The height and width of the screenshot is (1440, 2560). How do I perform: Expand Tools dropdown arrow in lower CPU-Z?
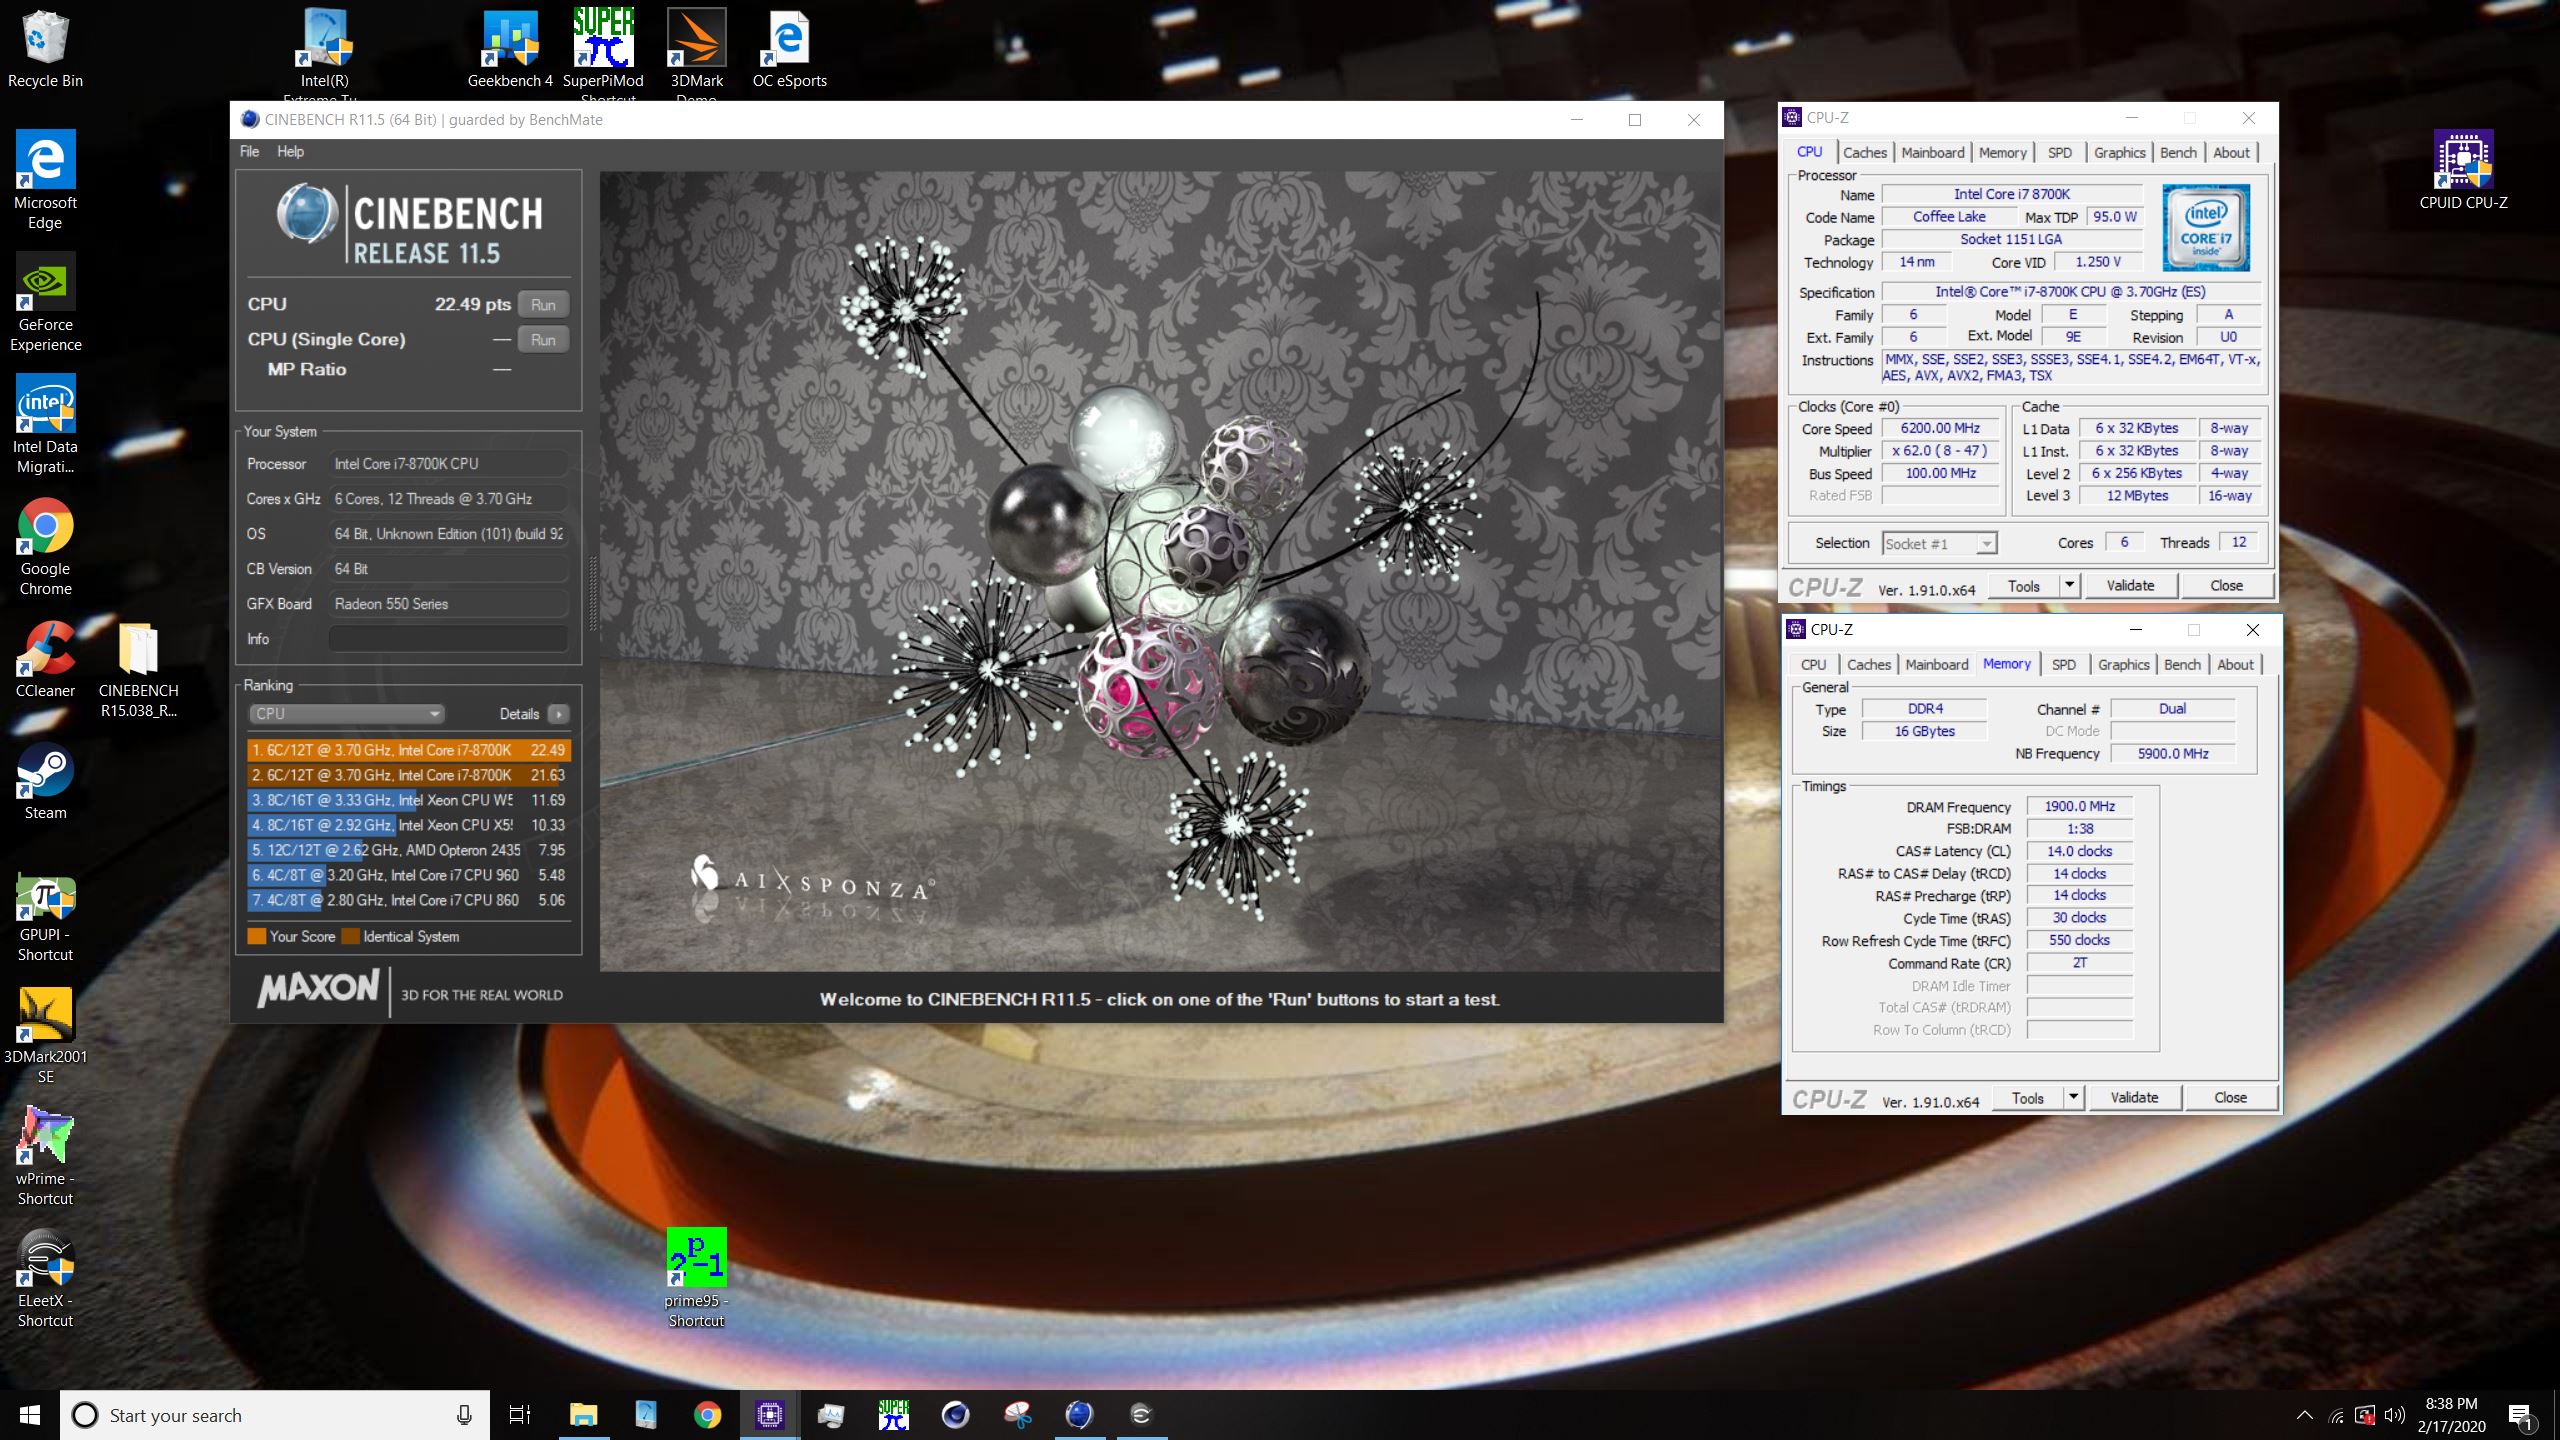2074,1098
